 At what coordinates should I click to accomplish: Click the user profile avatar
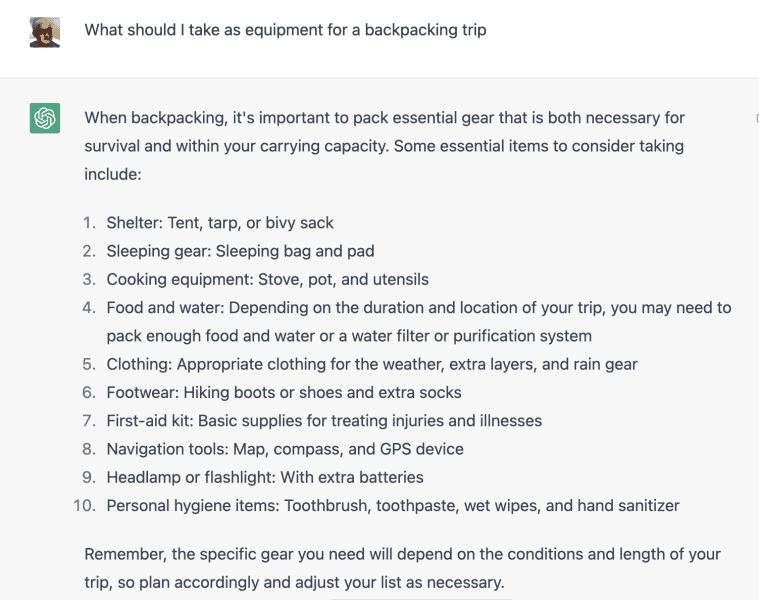[45, 31]
